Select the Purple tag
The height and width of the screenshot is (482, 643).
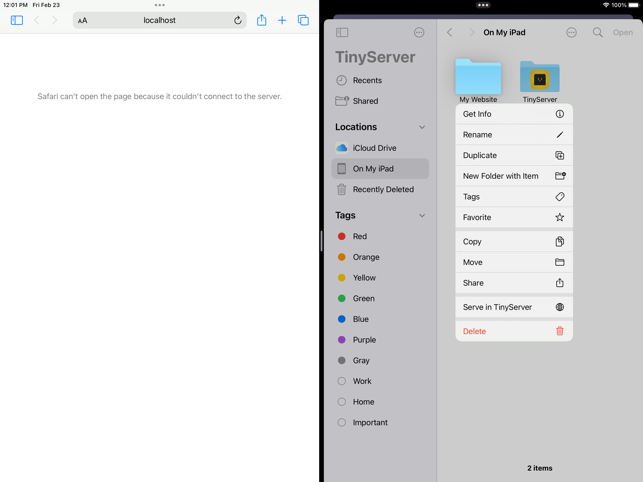[x=380, y=340]
